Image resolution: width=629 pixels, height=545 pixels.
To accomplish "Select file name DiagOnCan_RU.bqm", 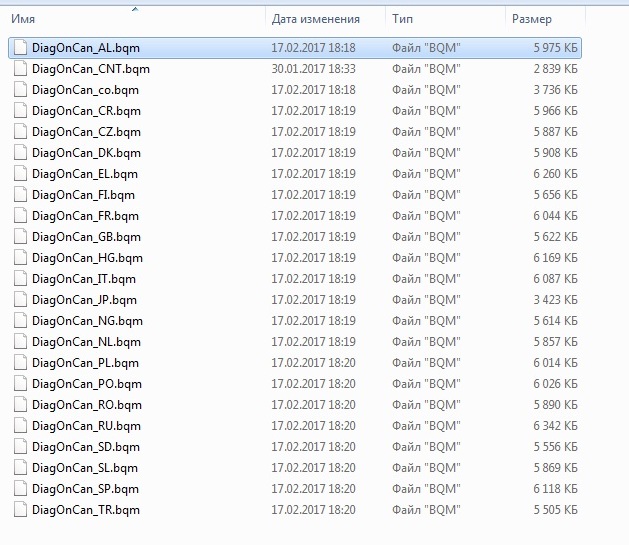I will [86, 426].
